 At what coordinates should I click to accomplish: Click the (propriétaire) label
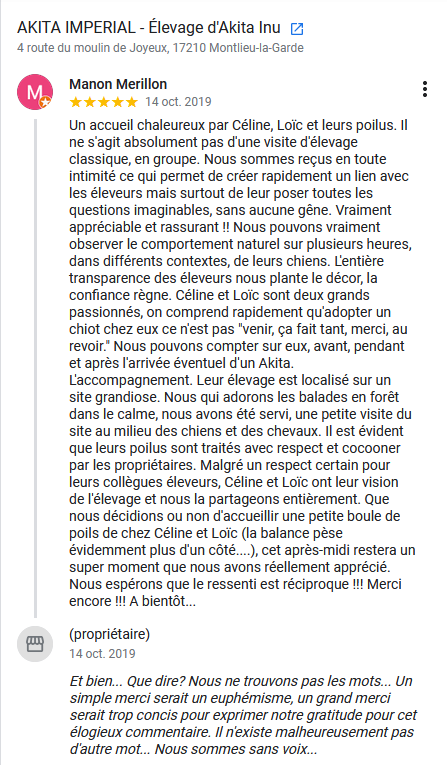click(109, 634)
